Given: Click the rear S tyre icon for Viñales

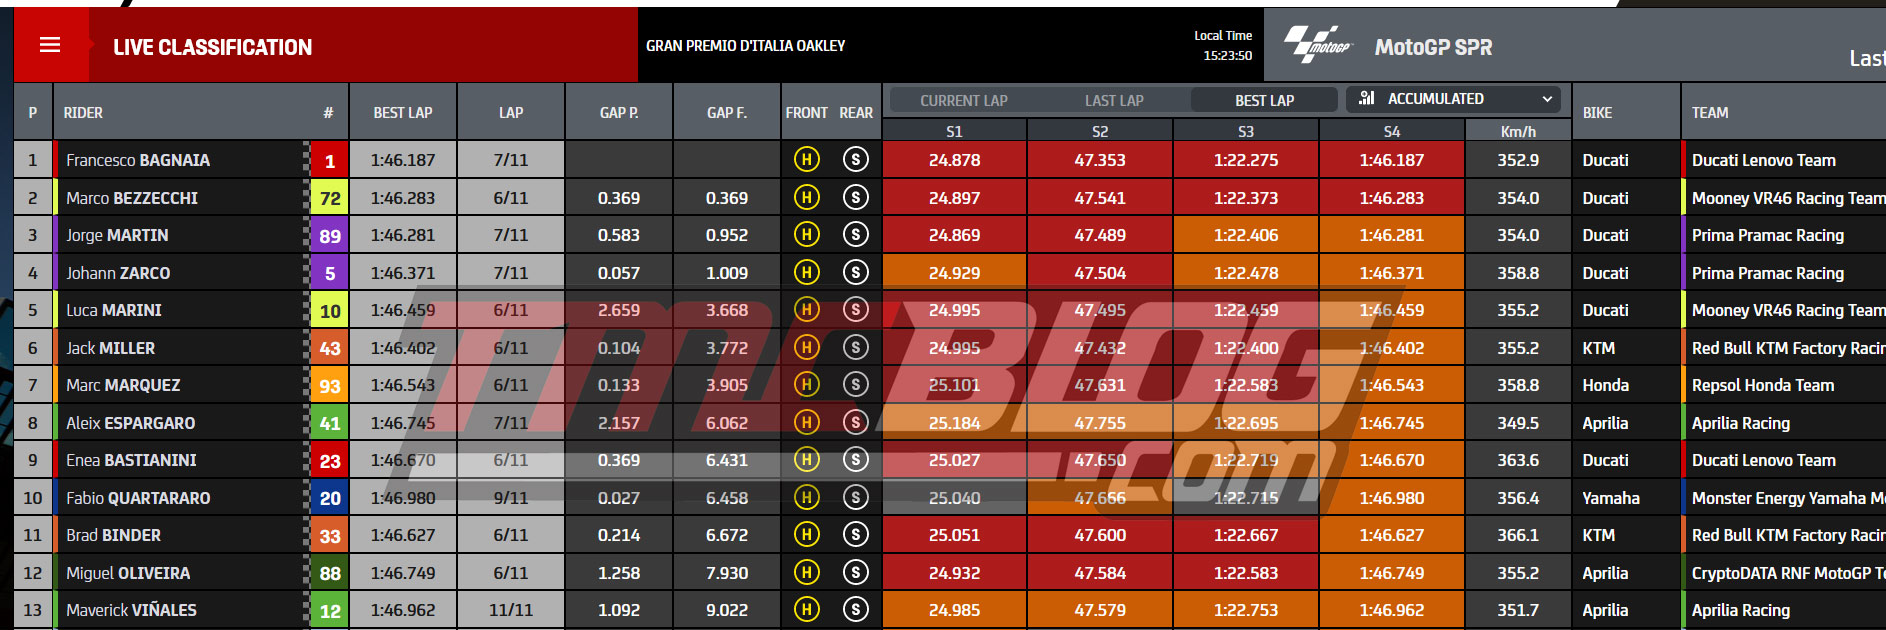Looking at the screenshot, I should pyautogui.click(x=855, y=610).
